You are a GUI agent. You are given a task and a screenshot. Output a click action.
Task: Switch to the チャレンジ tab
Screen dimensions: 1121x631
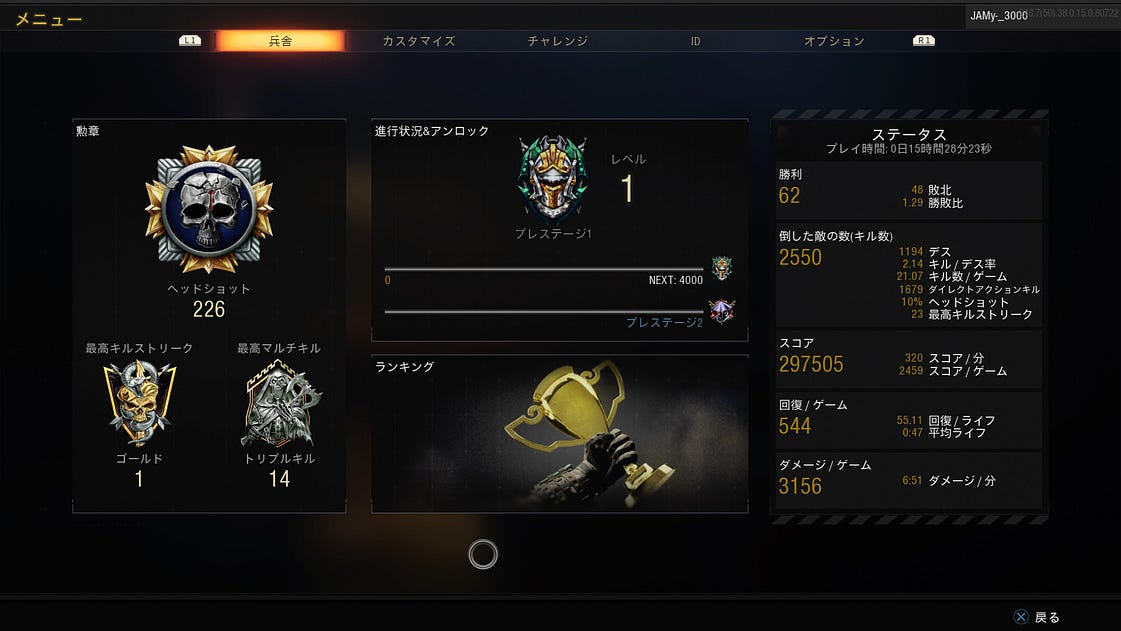pos(558,41)
